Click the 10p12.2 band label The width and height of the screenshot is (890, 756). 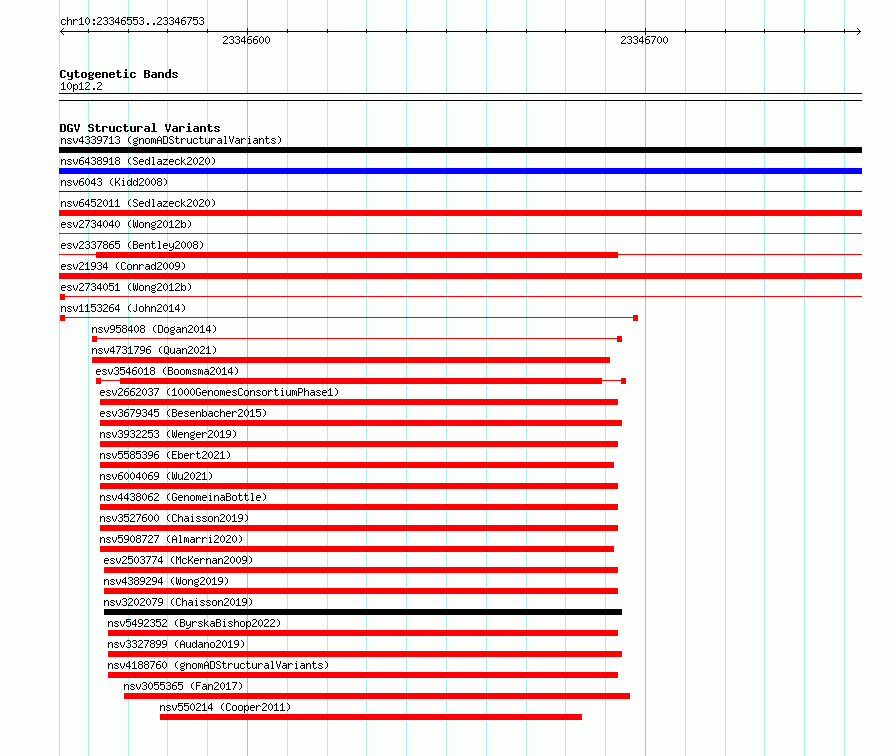click(81, 86)
